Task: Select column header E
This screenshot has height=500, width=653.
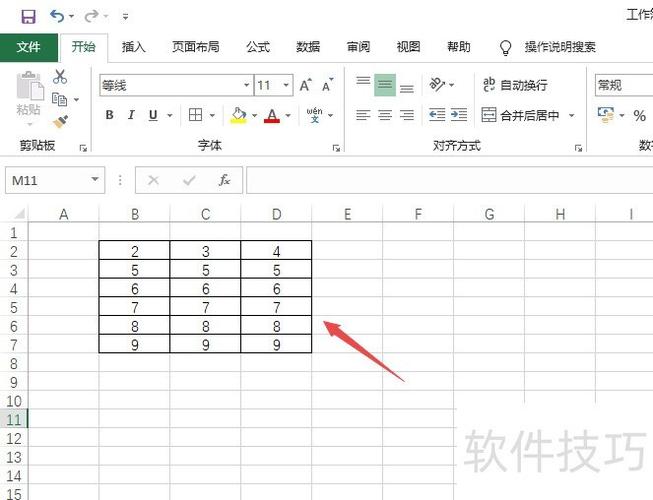Action: pos(347,214)
